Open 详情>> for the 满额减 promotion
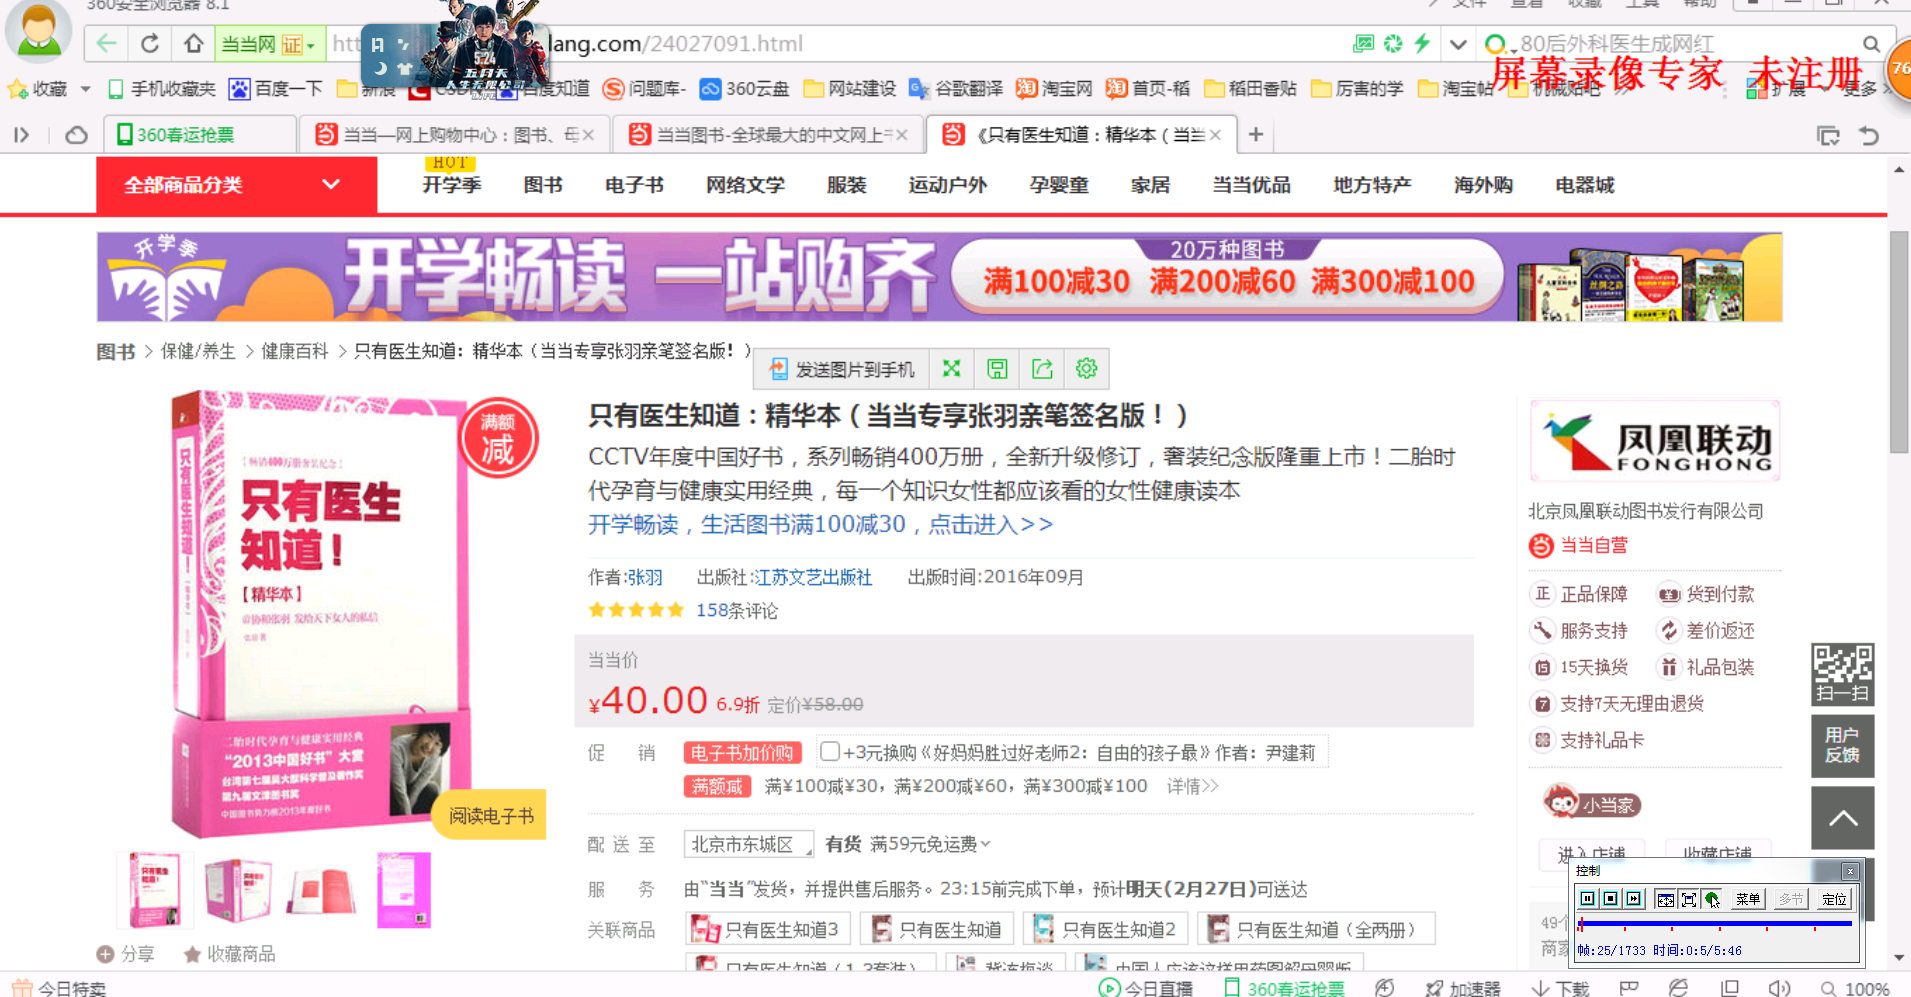Viewport: 1911px width, 997px height. click(x=1192, y=786)
